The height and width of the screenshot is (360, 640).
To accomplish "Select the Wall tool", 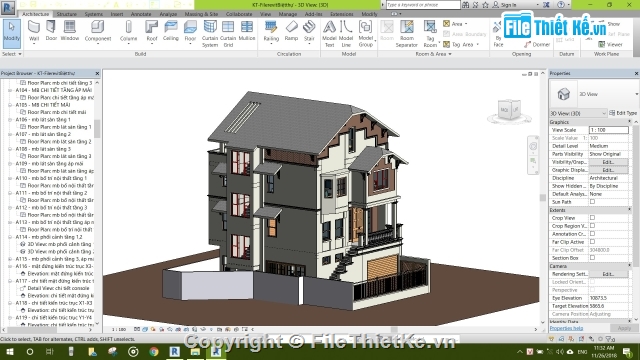I will pos(34,32).
